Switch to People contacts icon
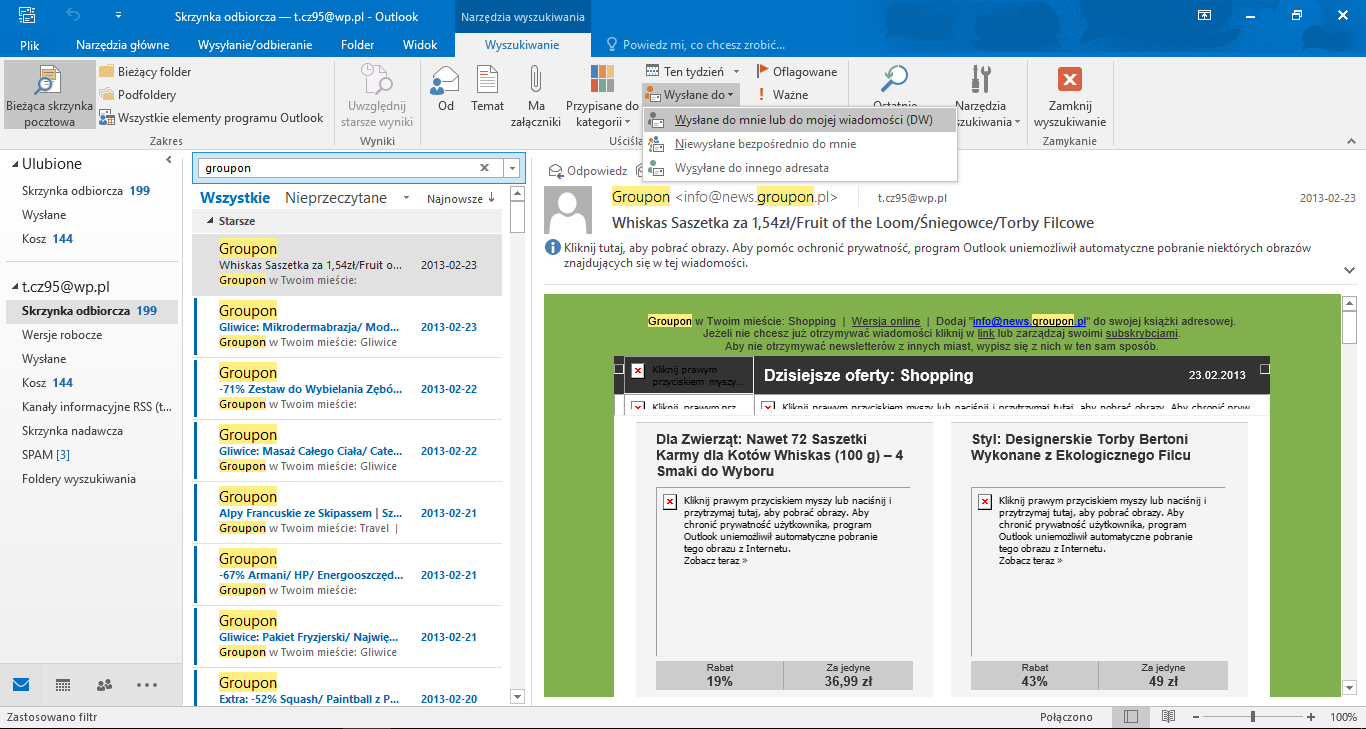 click(x=104, y=685)
